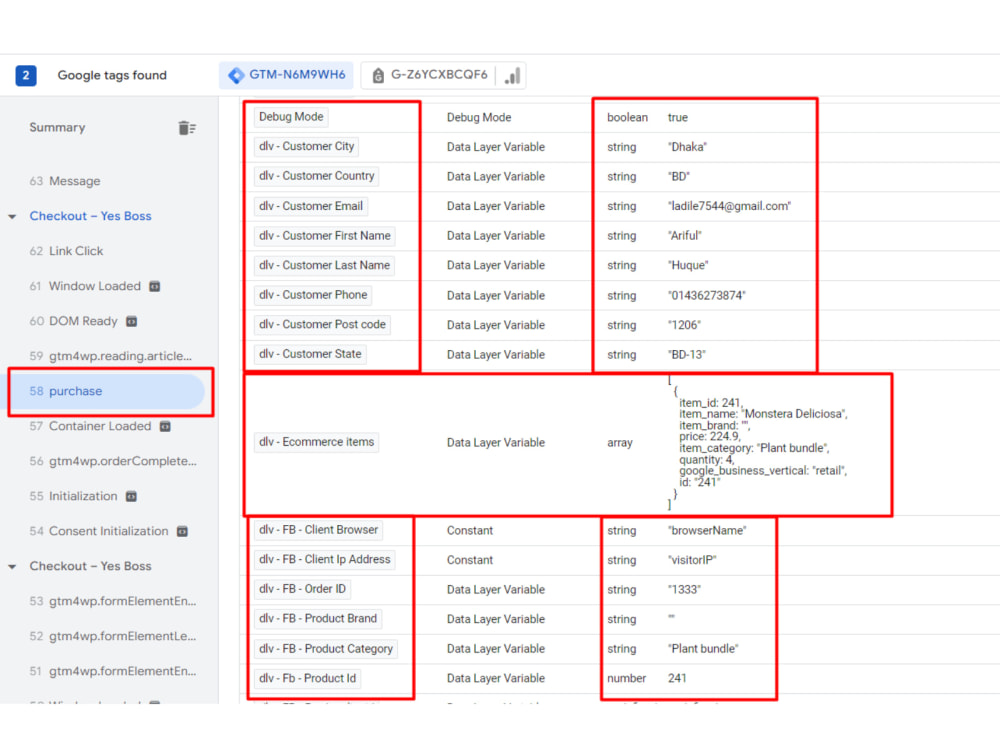Select event 63 Message
Image resolution: width=1000 pixels, height=750 pixels.
[x=64, y=181]
